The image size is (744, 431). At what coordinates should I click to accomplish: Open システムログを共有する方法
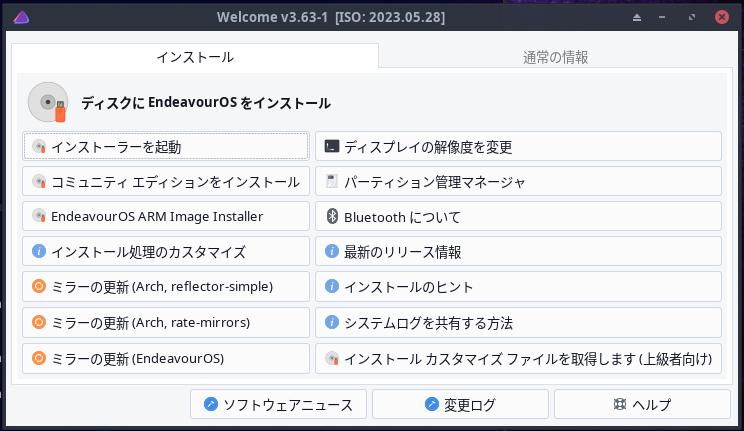point(518,322)
